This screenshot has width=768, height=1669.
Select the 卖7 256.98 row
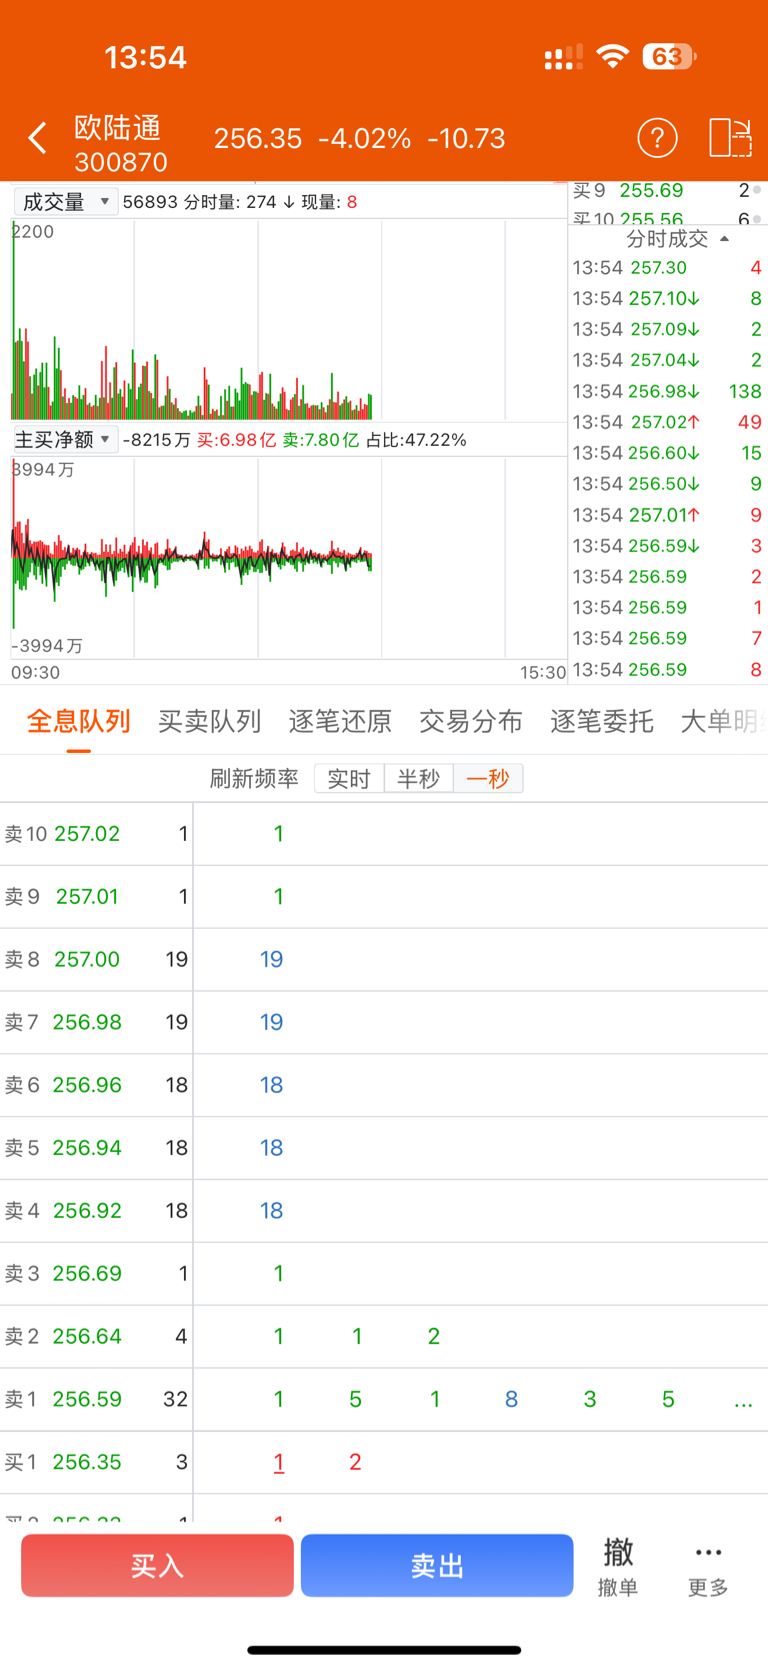tap(384, 1023)
